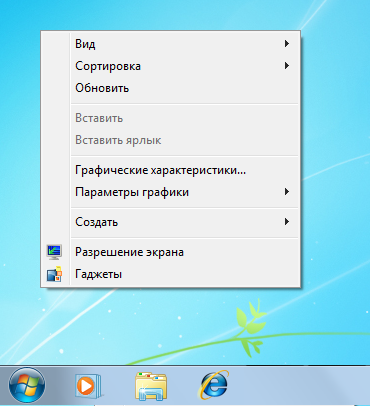Click the arrow next to Создать
The width and height of the screenshot is (370, 406).
tap(287, 221)
